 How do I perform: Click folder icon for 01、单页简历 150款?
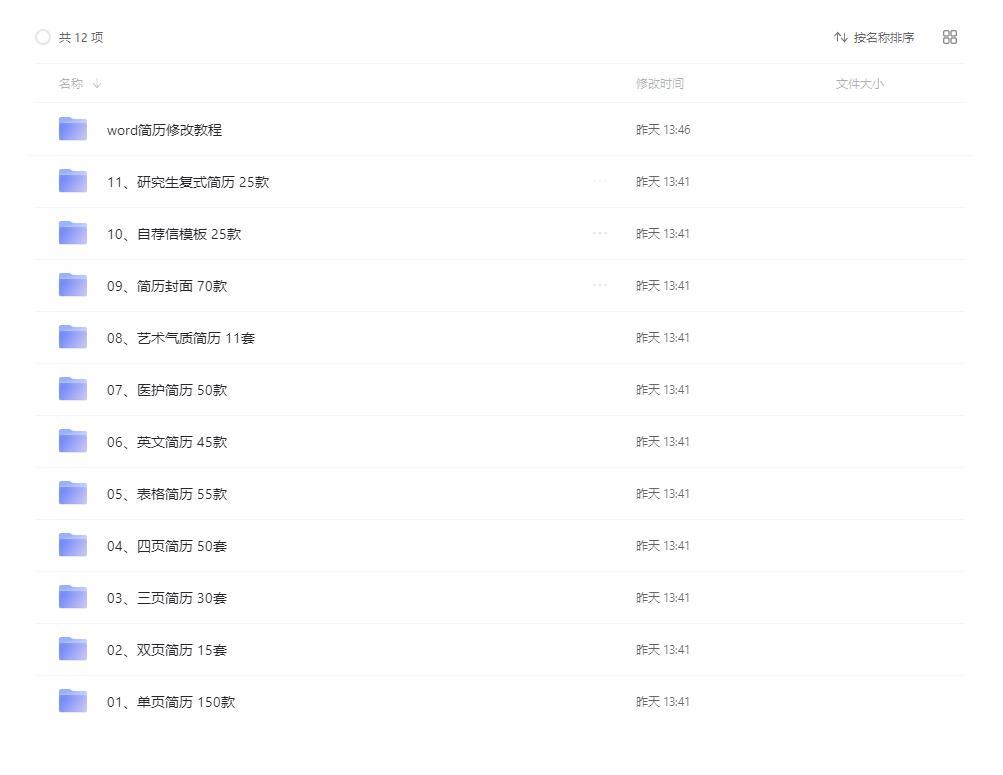click(x=73, y=701)
